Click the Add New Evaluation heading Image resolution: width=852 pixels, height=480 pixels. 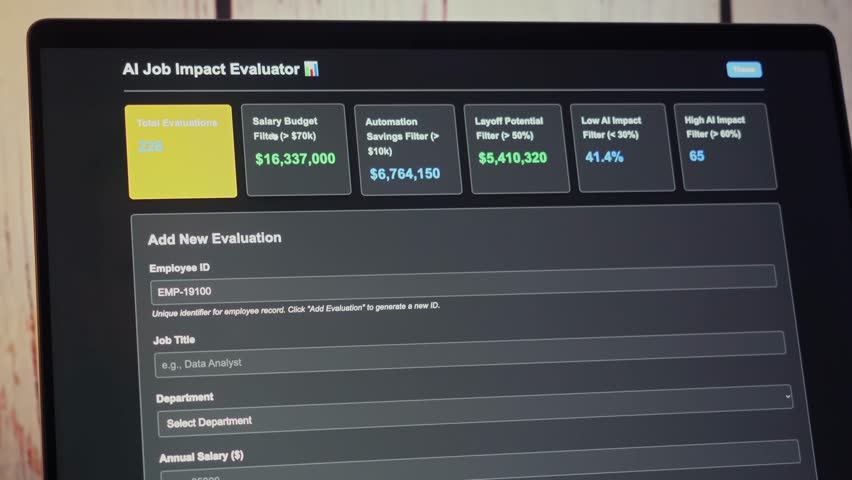pyautogui.click(x=215, y=239)
